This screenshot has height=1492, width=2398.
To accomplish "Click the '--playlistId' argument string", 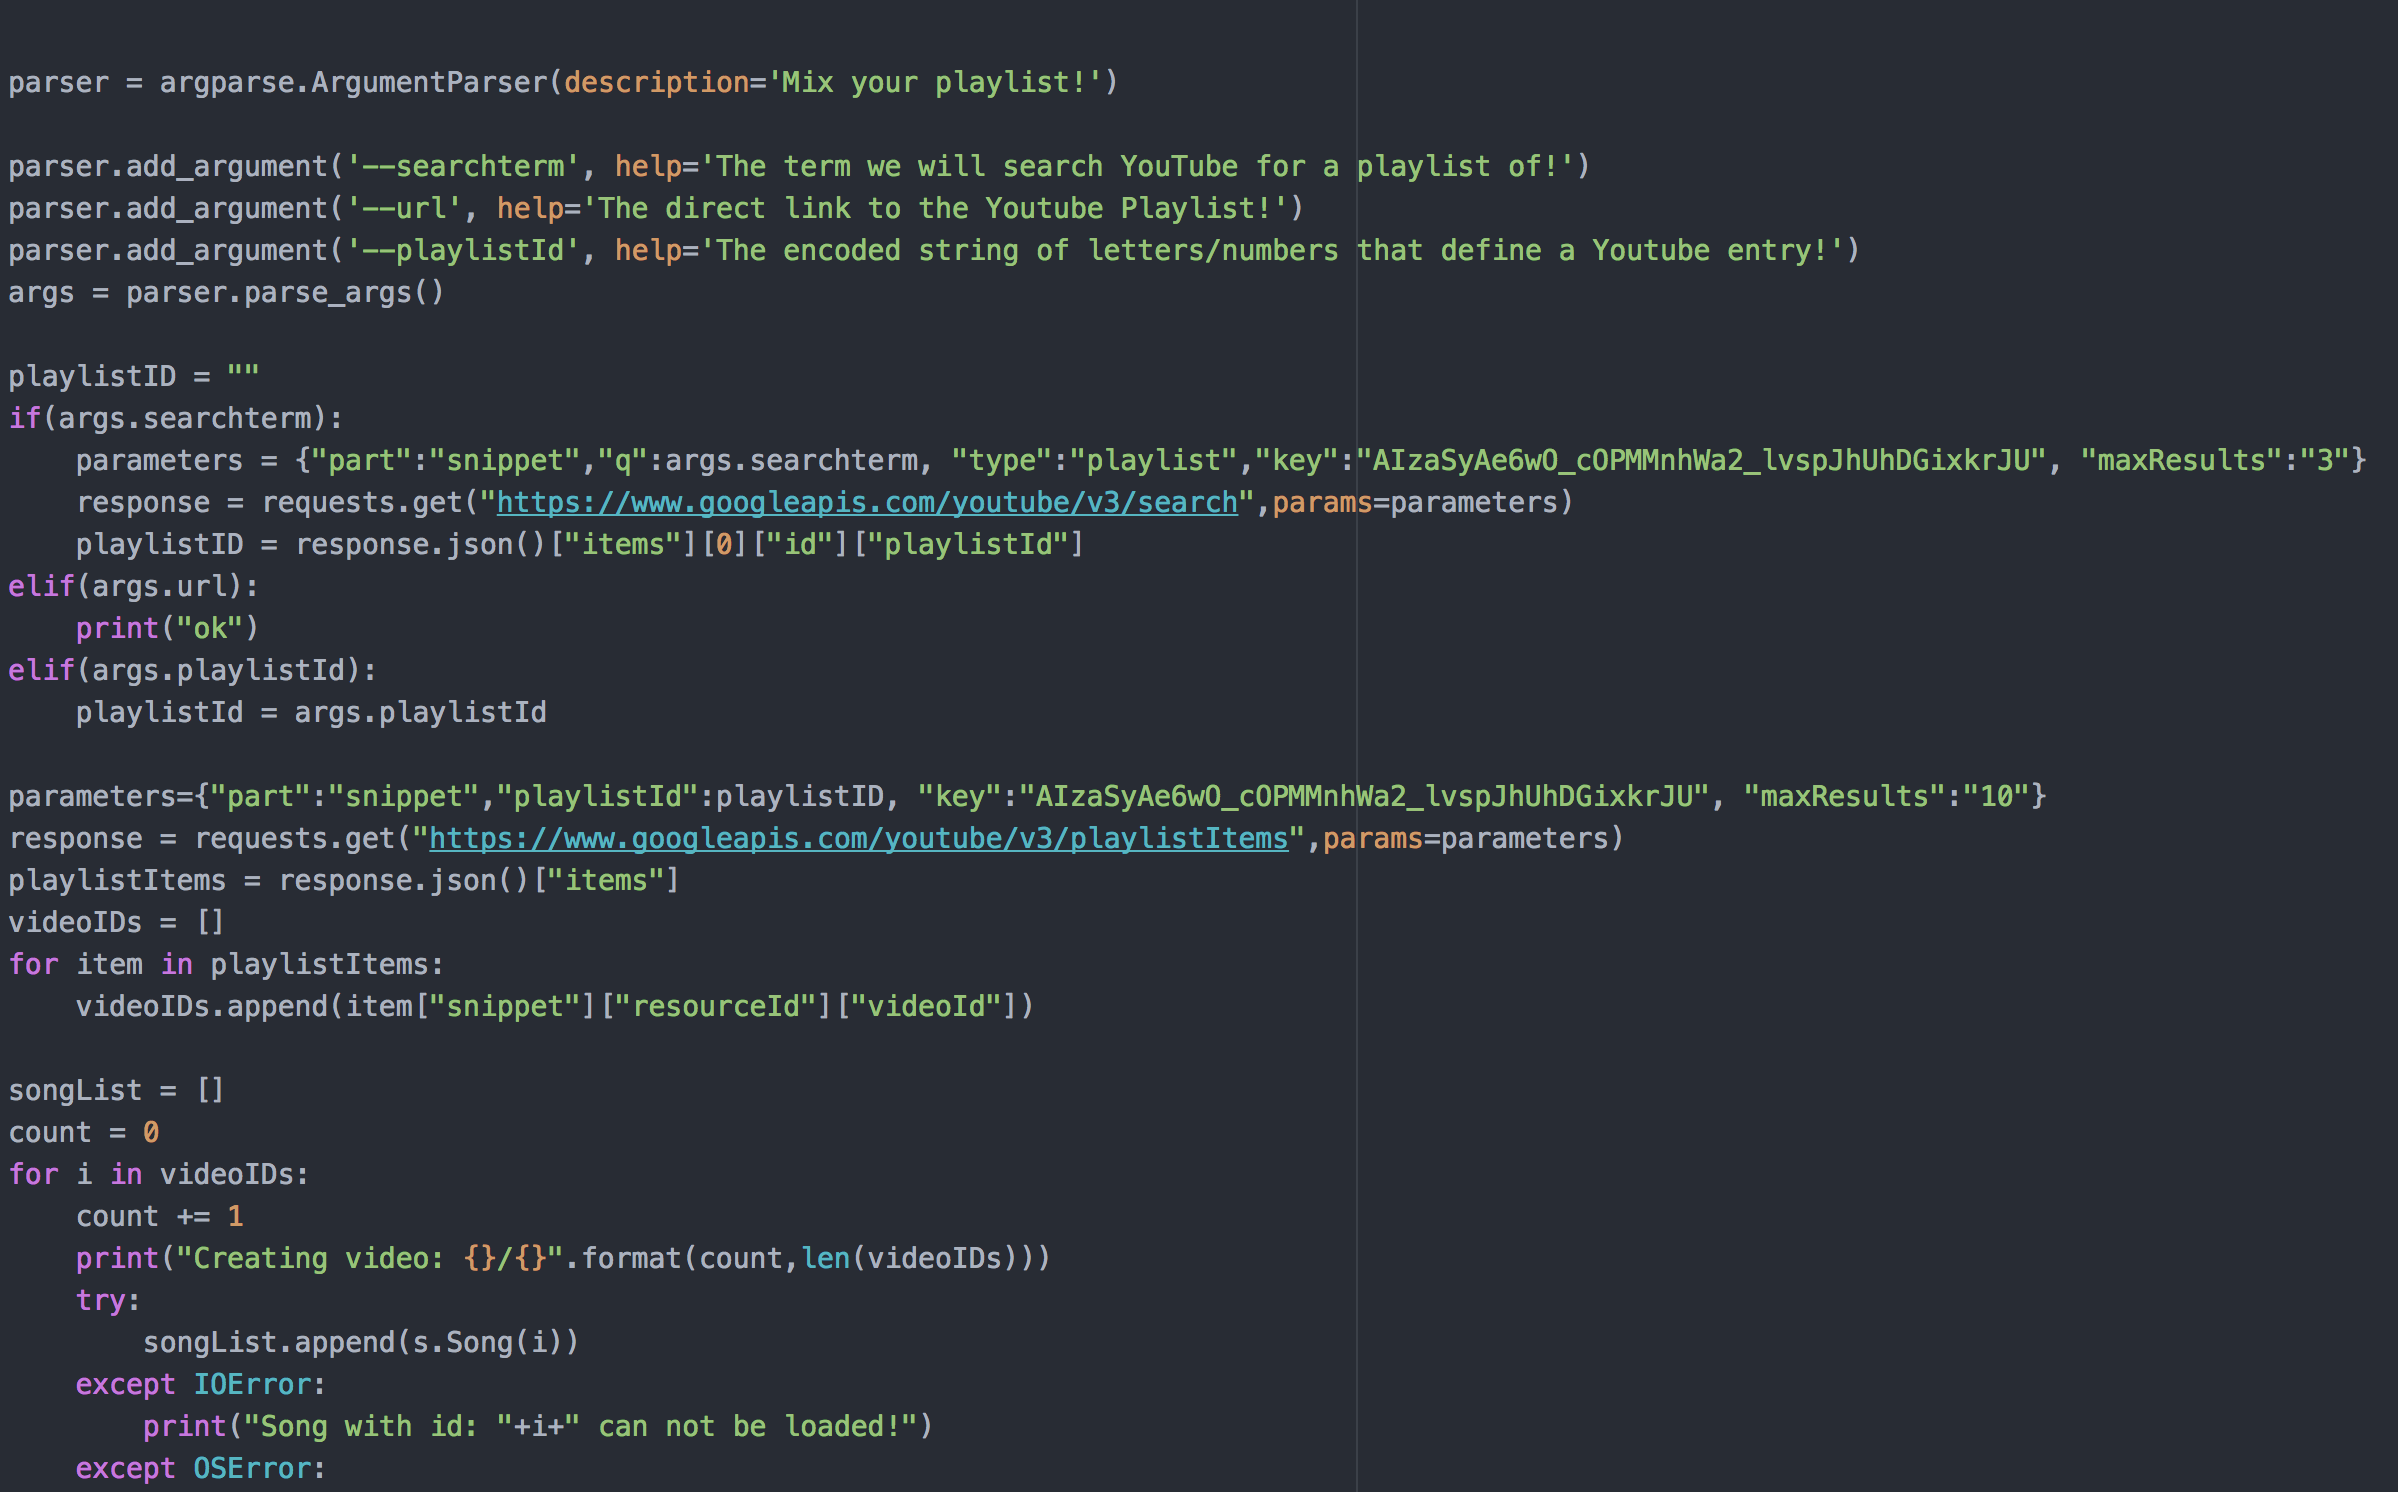I will point(462,250).
